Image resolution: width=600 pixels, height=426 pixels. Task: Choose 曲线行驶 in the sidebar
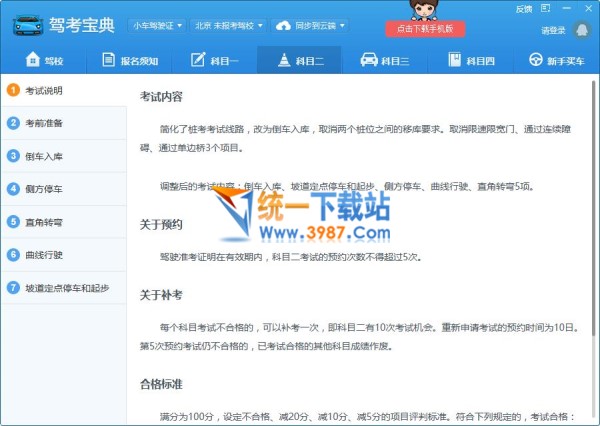(x=64, y=255)
